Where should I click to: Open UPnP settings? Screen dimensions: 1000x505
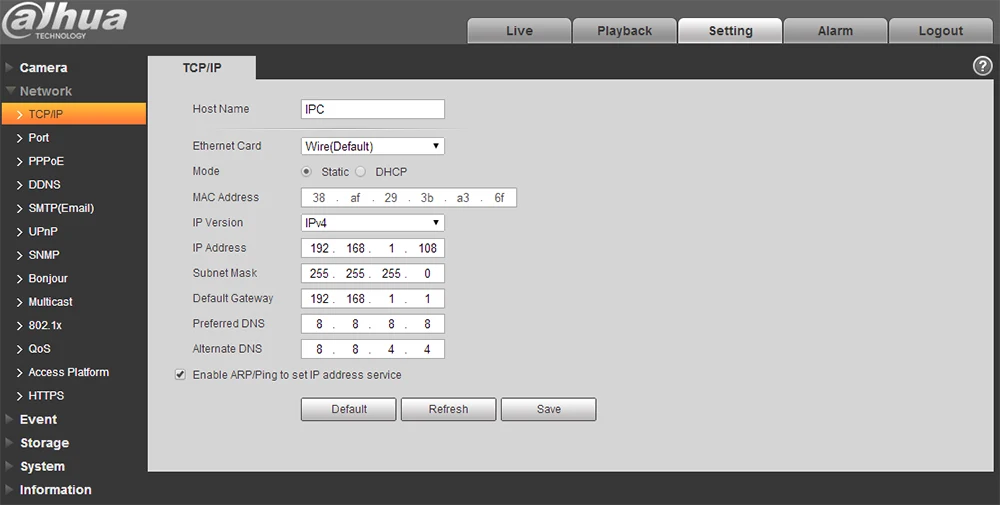point(43,231)
